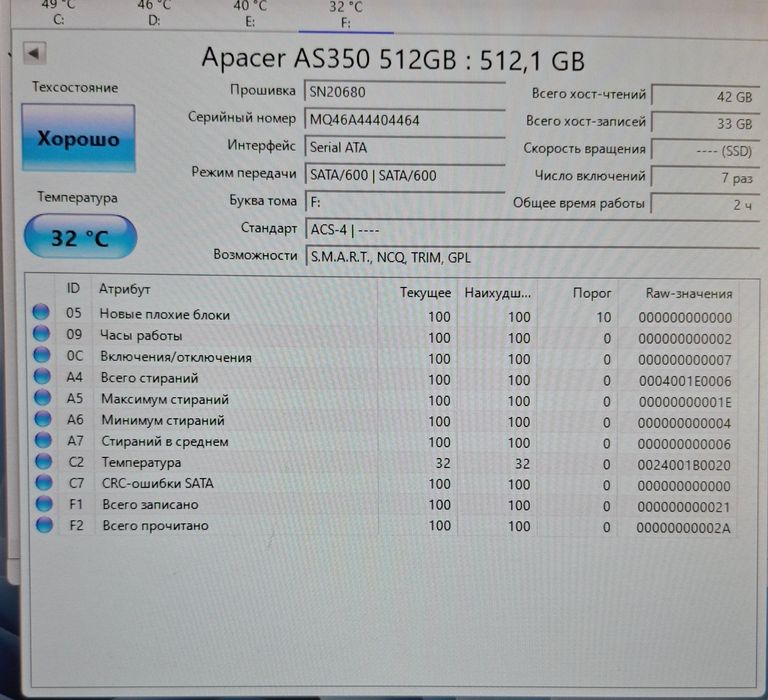This screenshot has width=768, height=700.
Task: Click the serial number field MQ46A44404464
Action: click(x=405, y=120)
